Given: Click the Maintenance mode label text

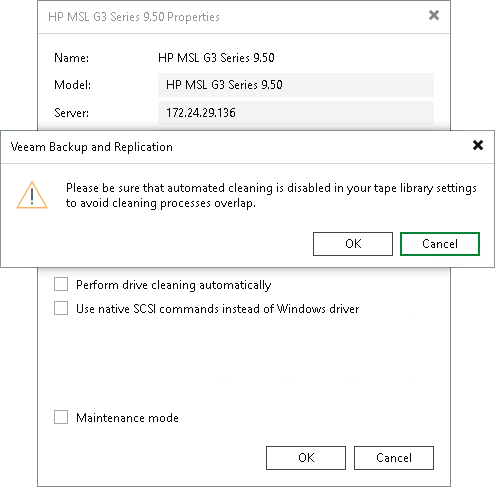Looking at the screenshot, I should [127, 418].
